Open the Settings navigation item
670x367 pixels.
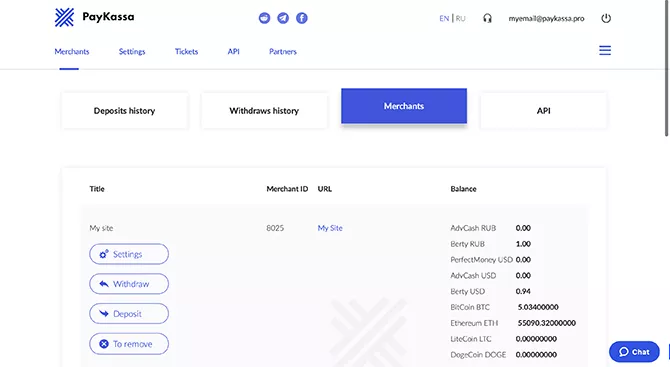(132, 52)
